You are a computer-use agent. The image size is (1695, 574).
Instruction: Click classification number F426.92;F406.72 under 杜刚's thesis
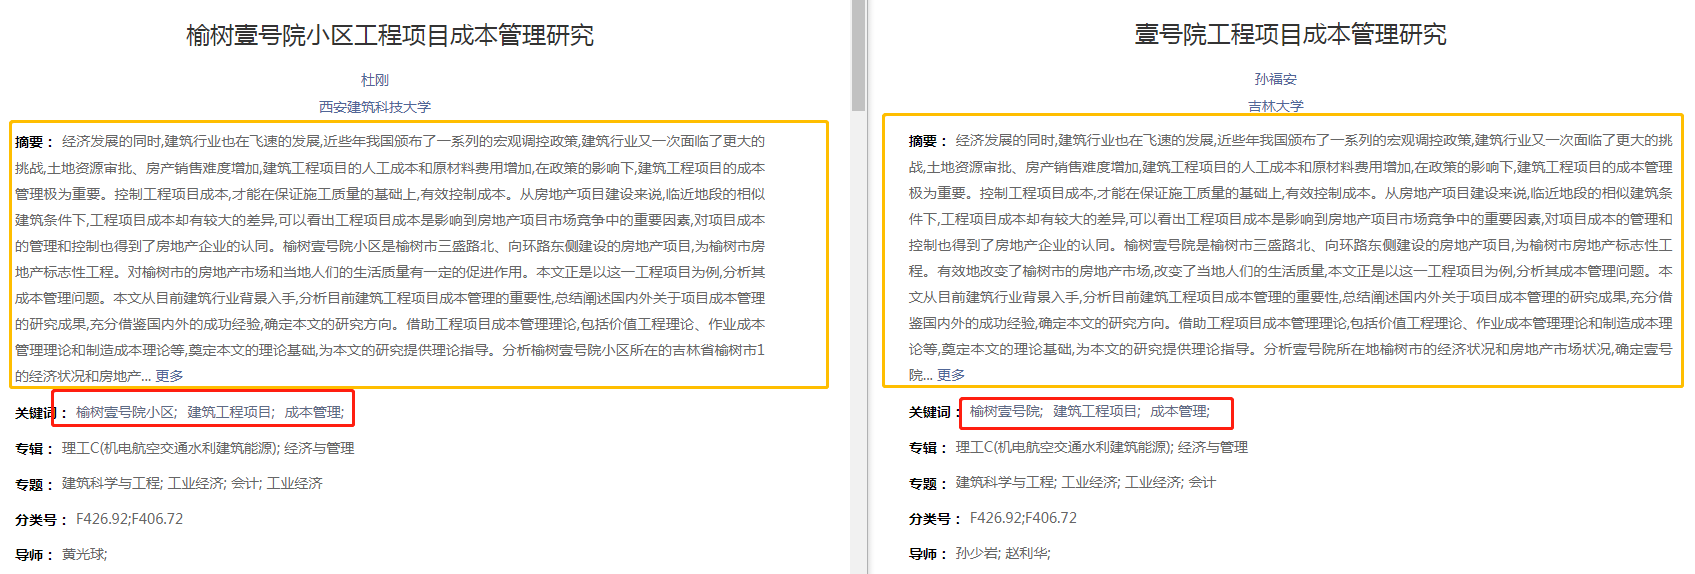(129, 519)
